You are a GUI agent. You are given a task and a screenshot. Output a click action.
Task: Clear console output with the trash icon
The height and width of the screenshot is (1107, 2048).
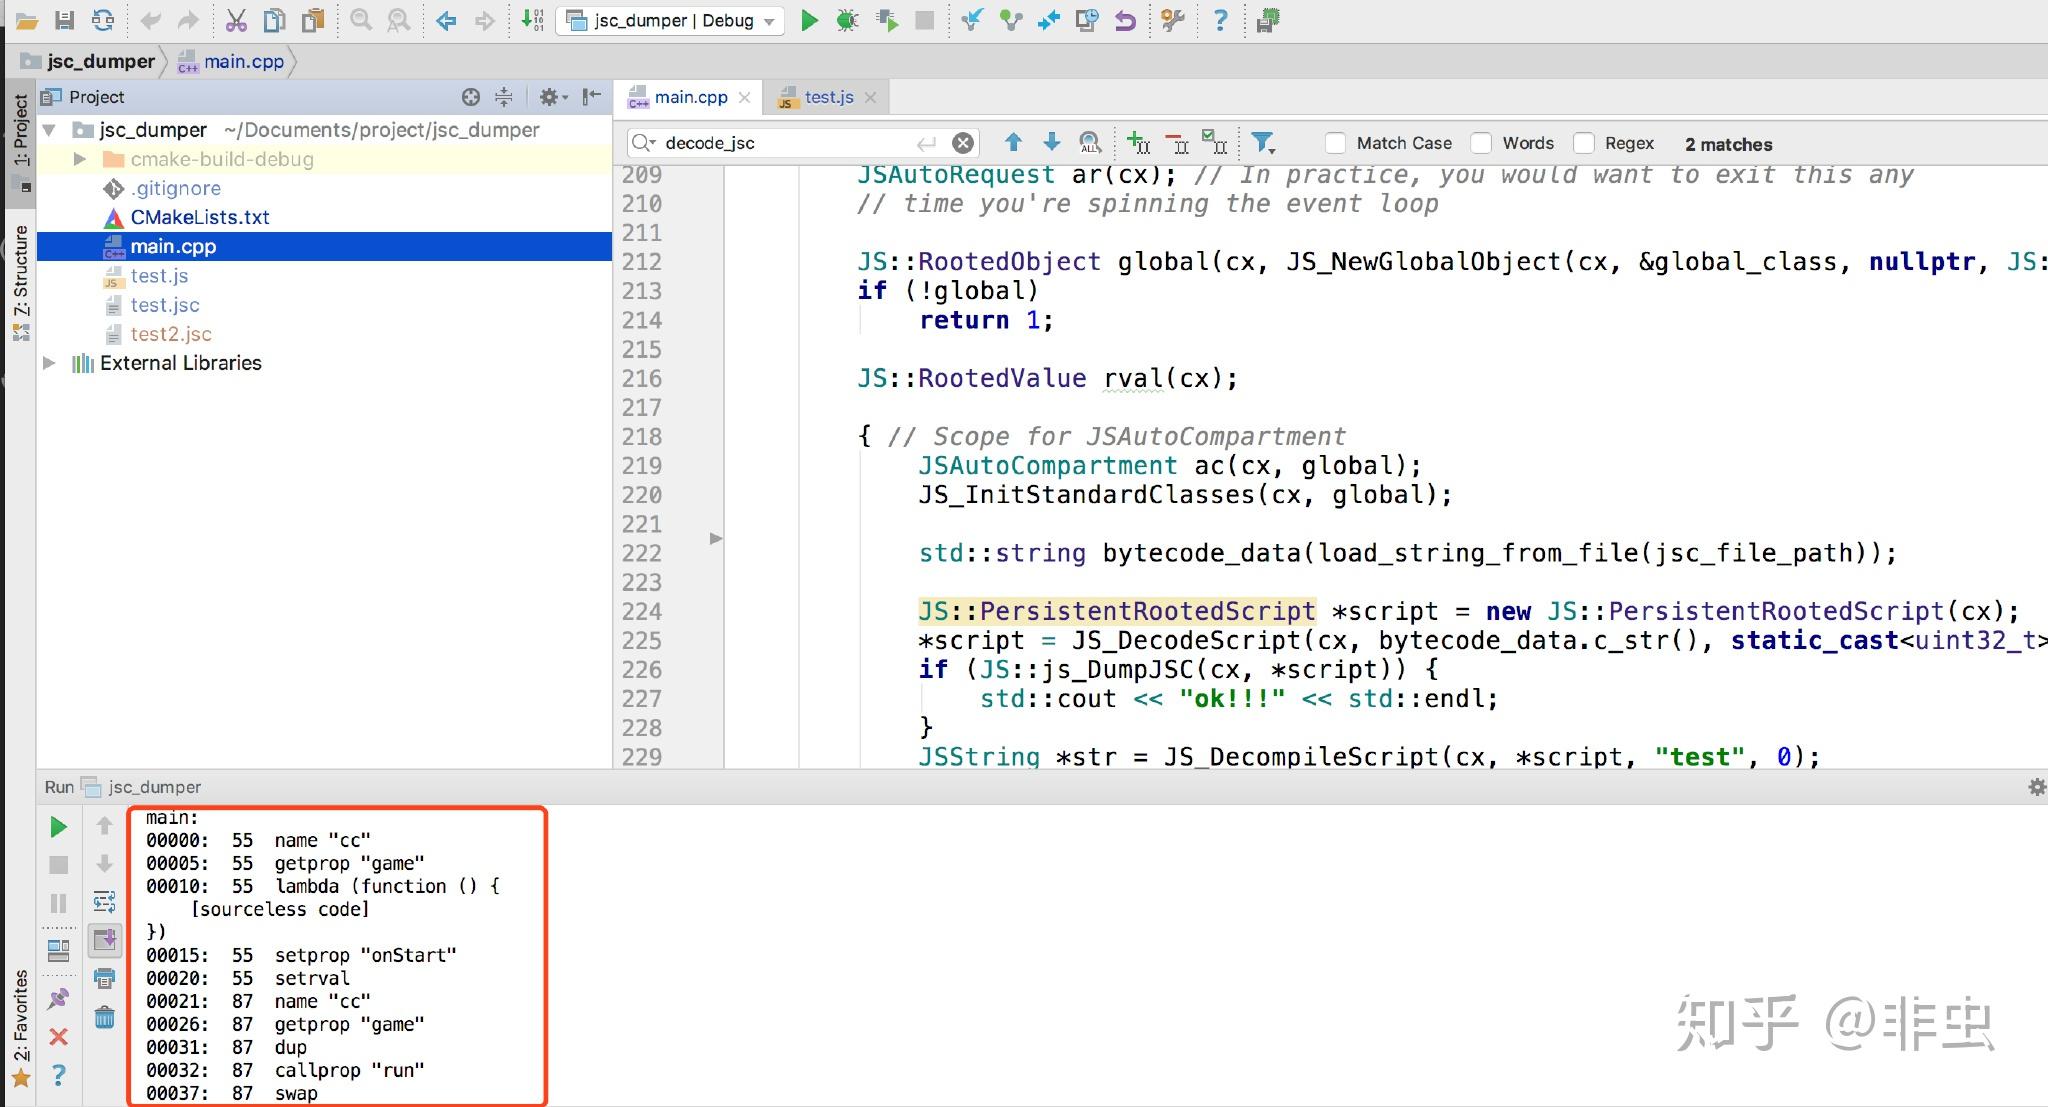click(x=104, y=1018)
